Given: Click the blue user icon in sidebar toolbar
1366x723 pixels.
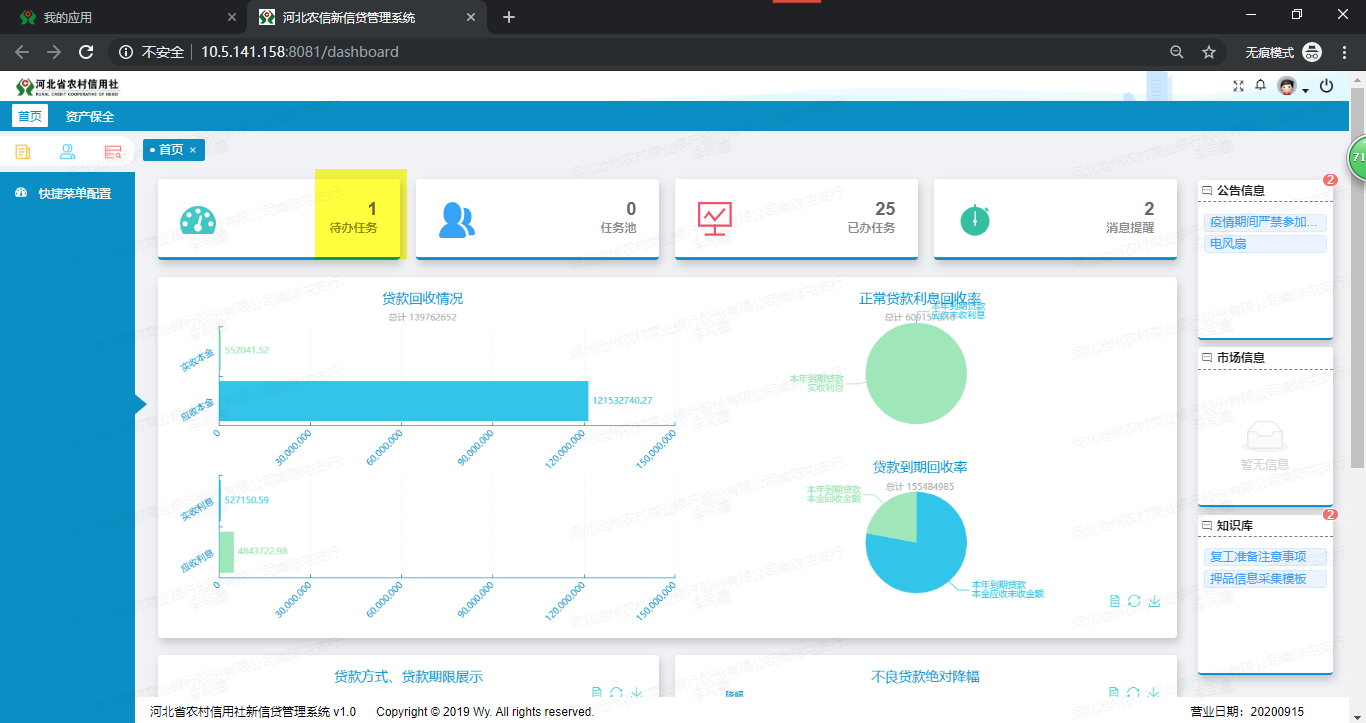Looking at the screenshot, I should point(67,152).
